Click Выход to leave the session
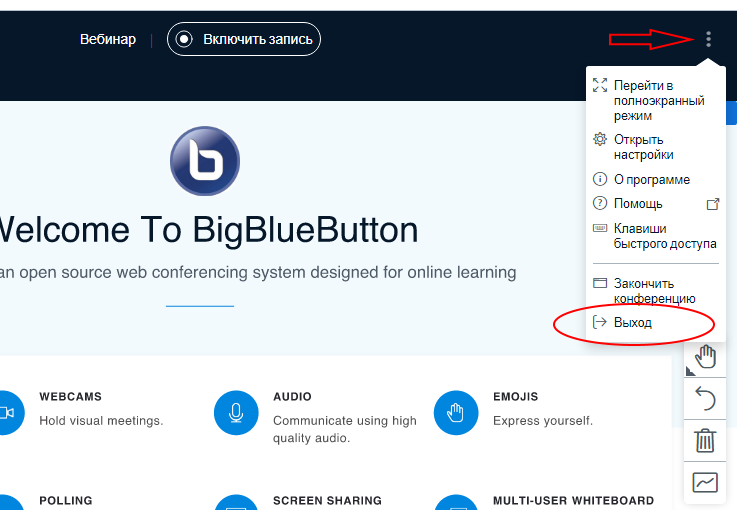The image size is (737, 510). point(656,322)
